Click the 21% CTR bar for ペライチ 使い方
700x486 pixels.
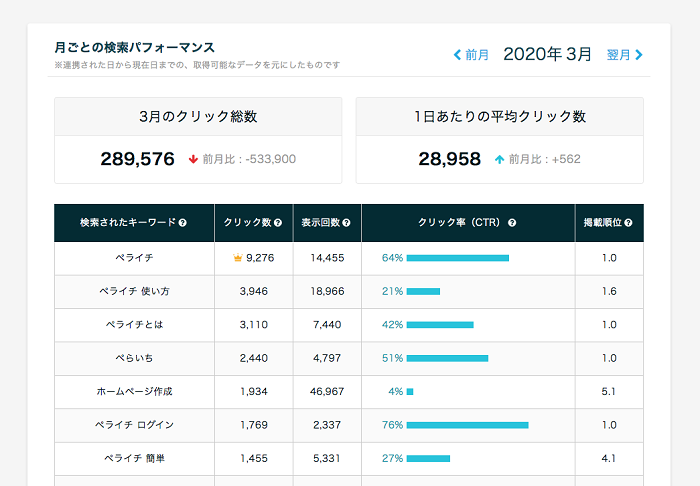423,291
